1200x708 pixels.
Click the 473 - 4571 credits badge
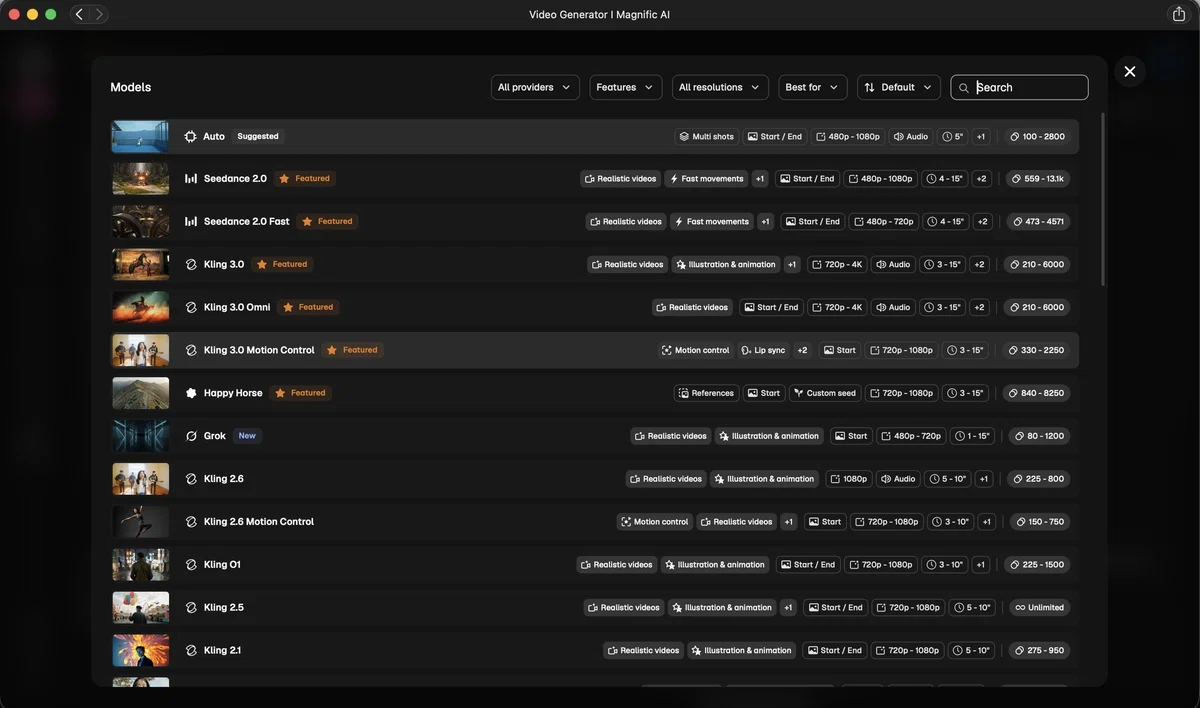[x=1037, y=222]
